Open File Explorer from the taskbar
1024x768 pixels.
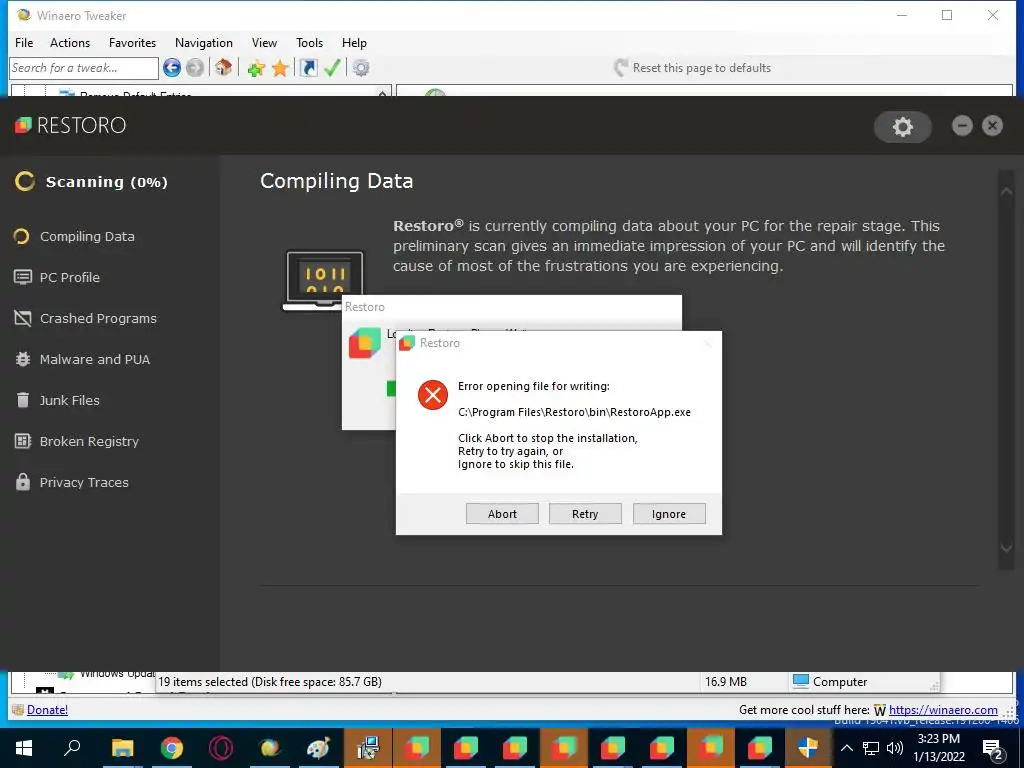[122, 748]
